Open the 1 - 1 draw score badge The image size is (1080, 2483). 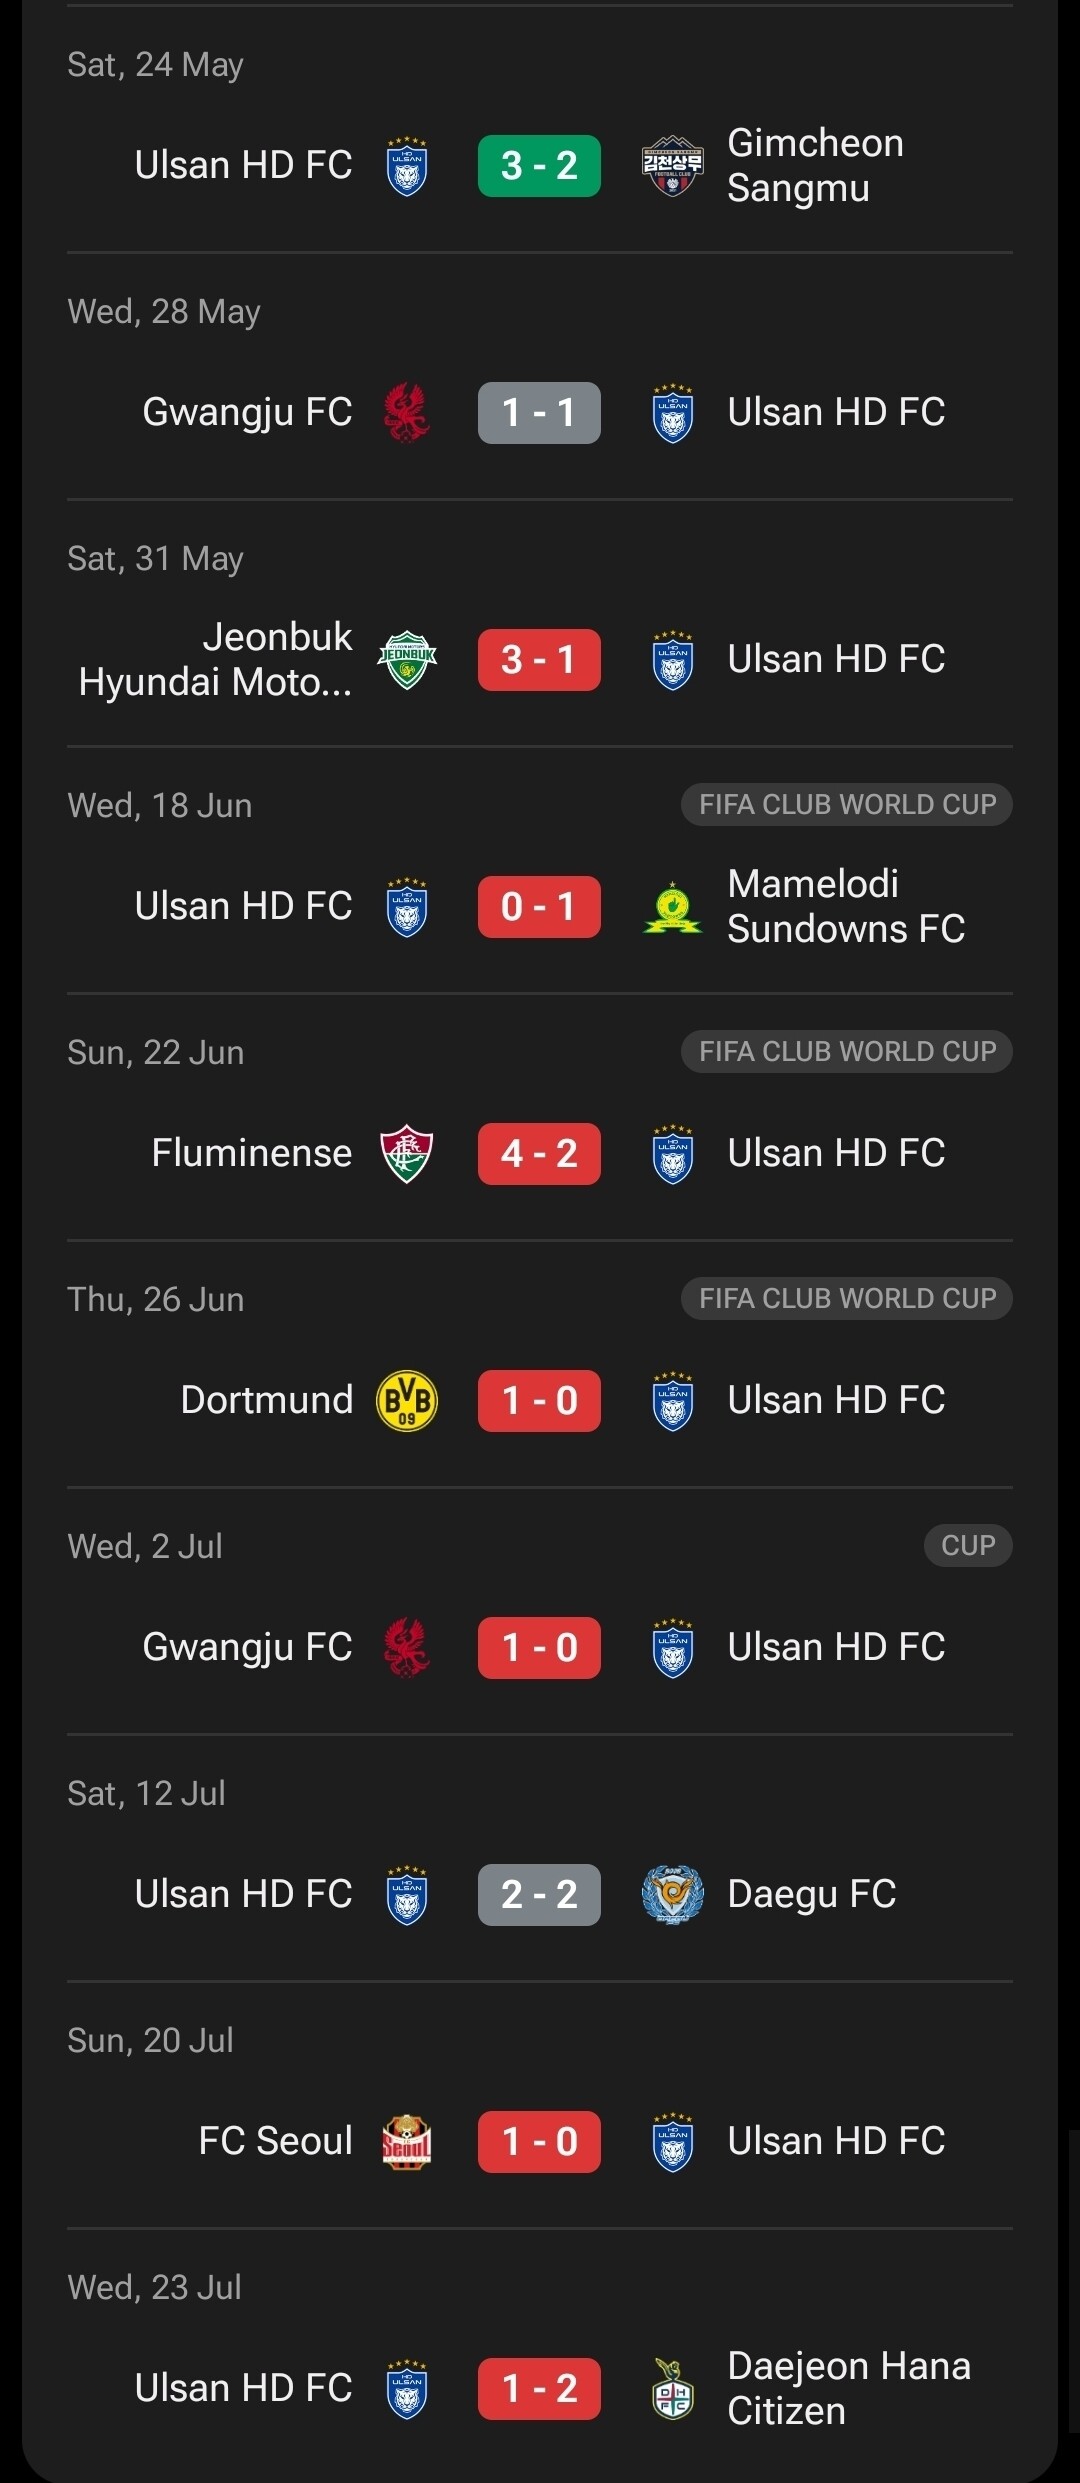pyautogui.click(x=539, y=413)
